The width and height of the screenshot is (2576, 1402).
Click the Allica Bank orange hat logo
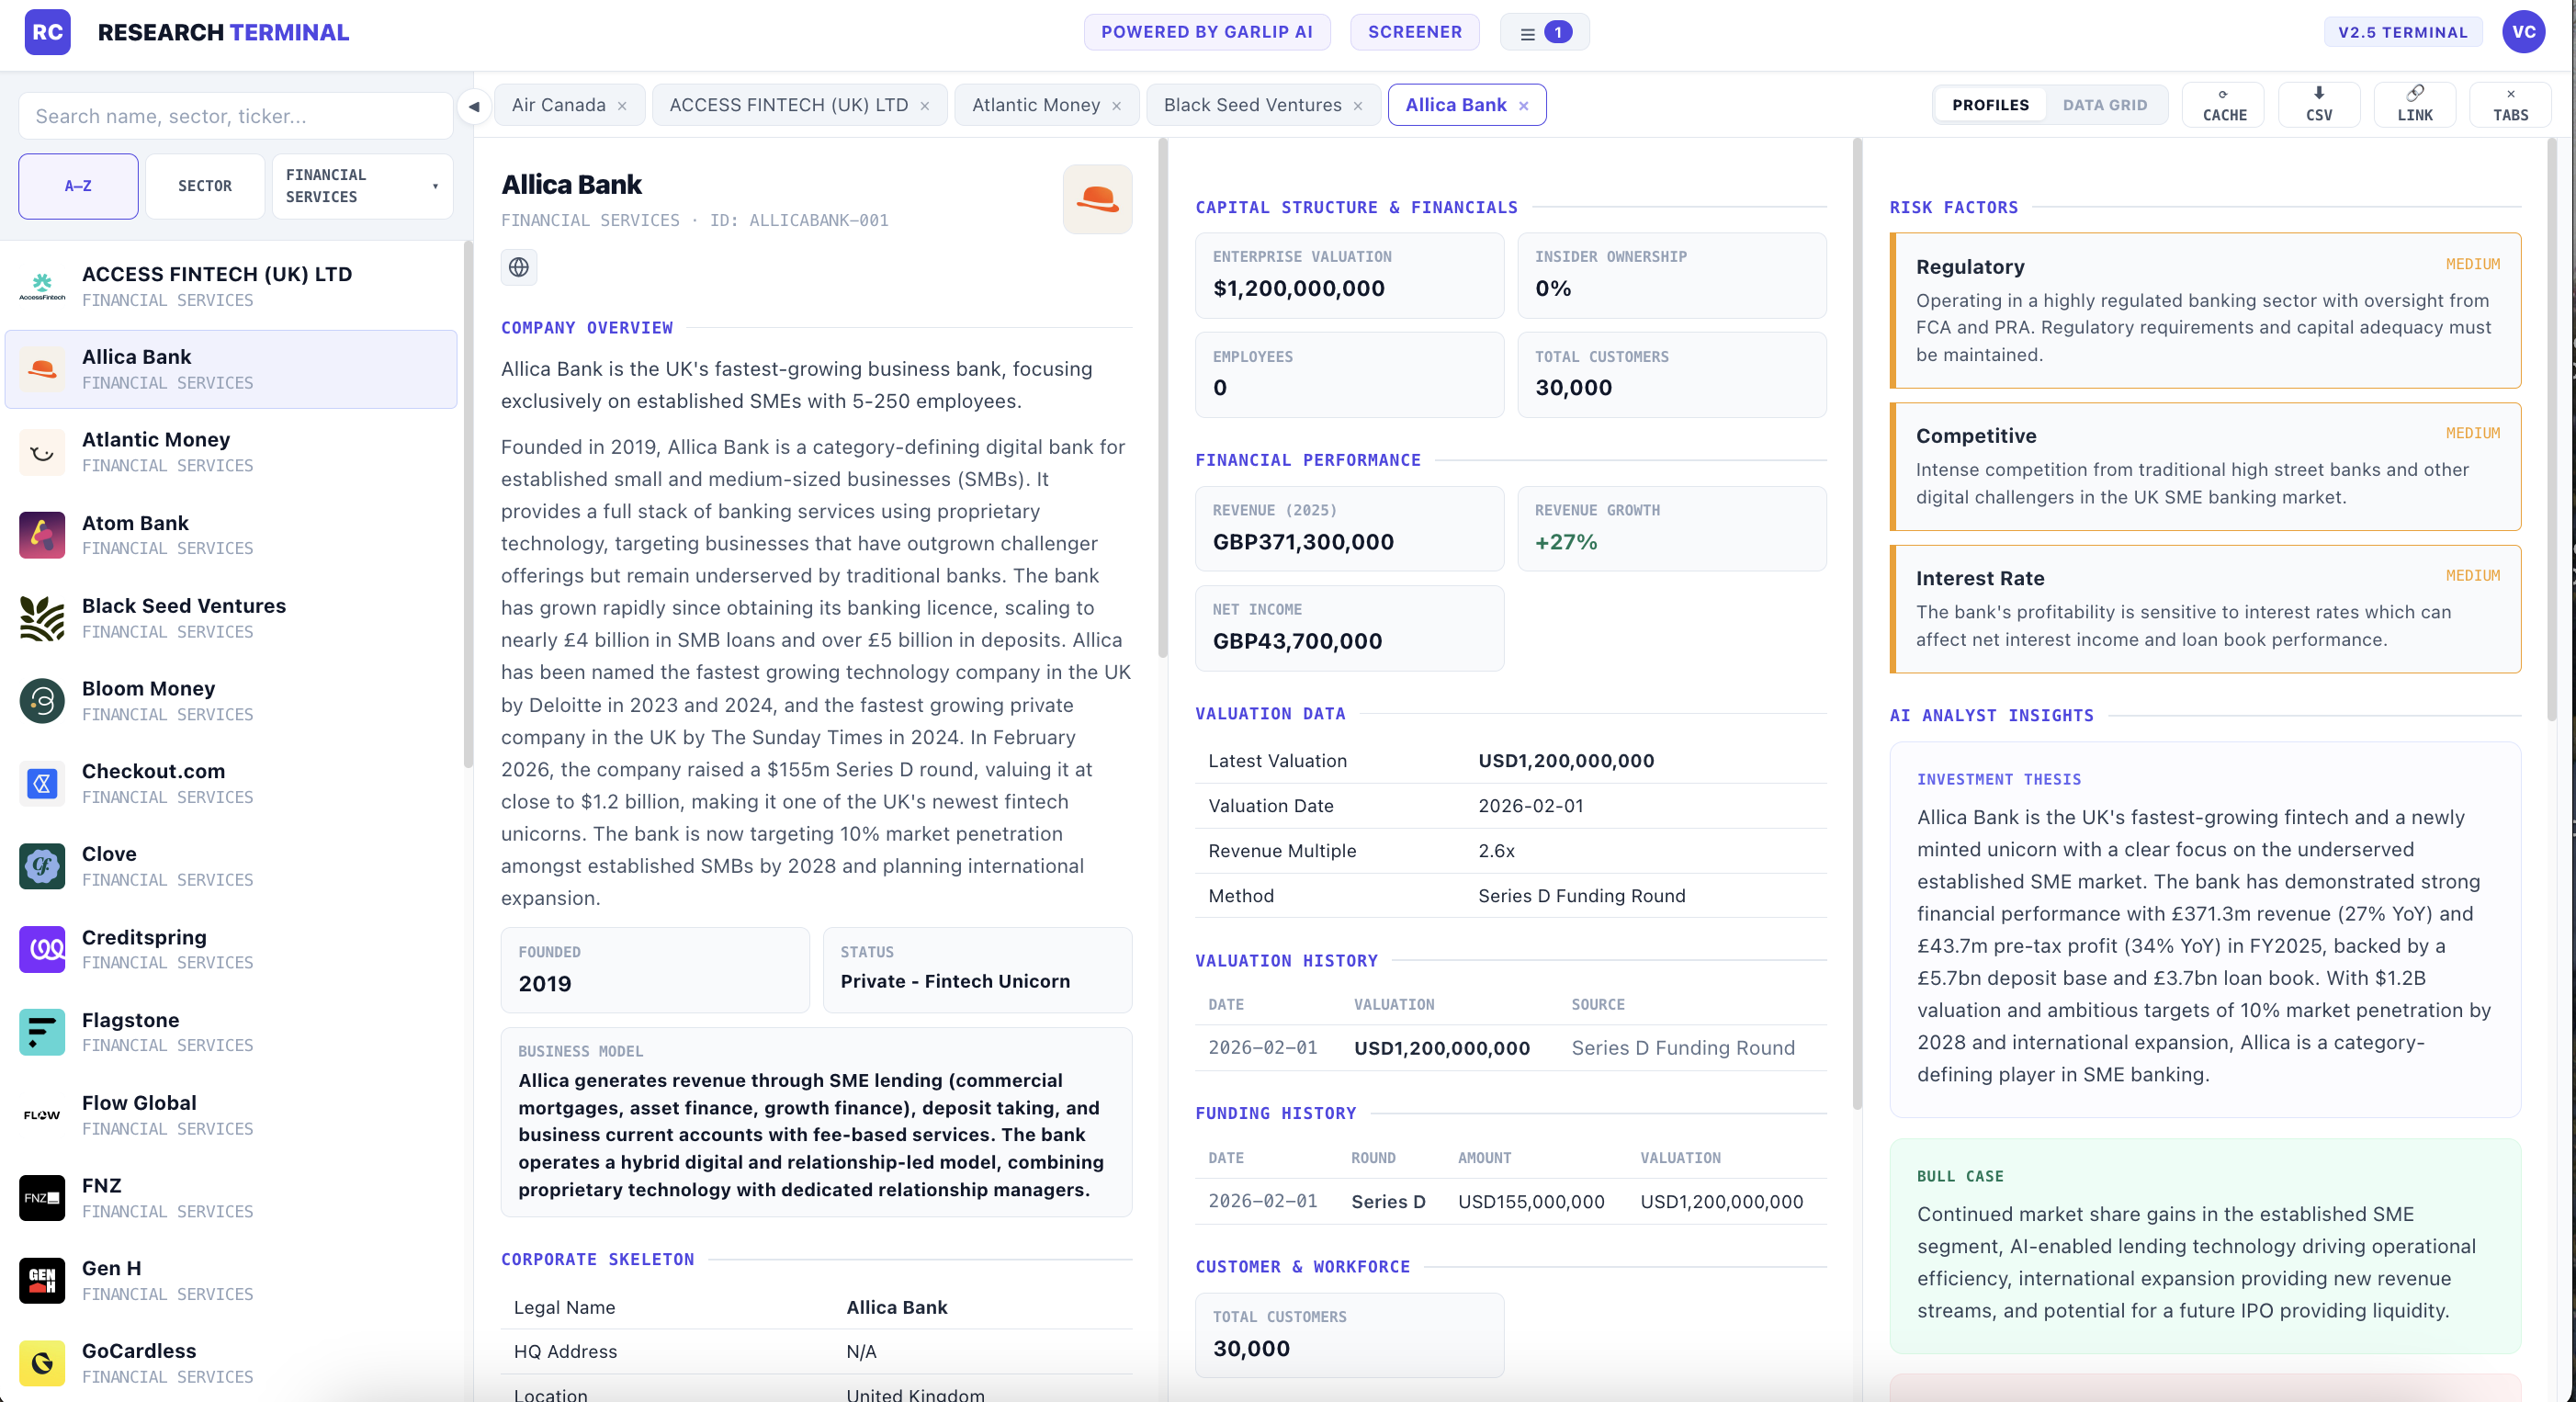1097,199
